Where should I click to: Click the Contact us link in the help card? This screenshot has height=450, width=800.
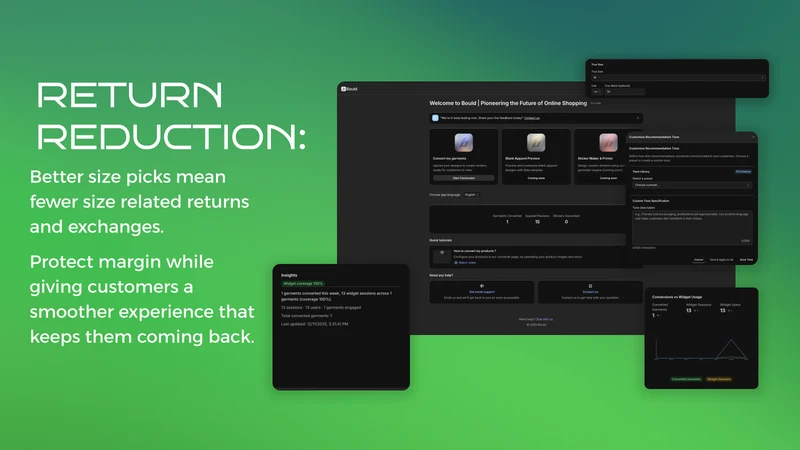pos(590,292)
